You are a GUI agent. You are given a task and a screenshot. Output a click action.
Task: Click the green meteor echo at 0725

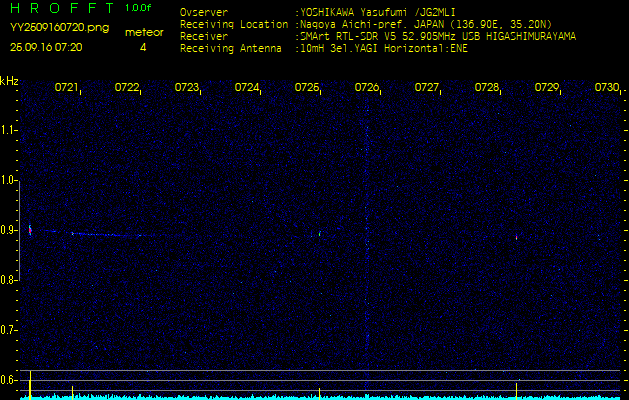coord(319,234)
